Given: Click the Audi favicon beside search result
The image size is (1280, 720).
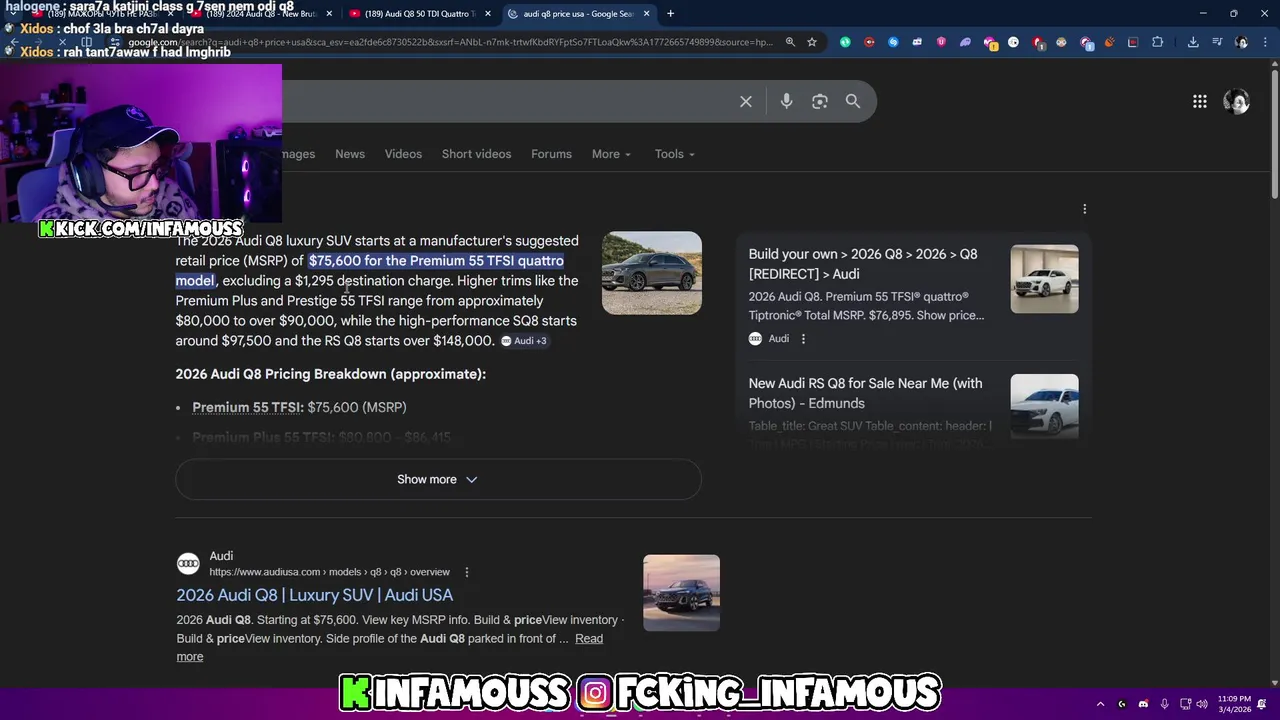Looking at the screenshot, I should [188, 564].
